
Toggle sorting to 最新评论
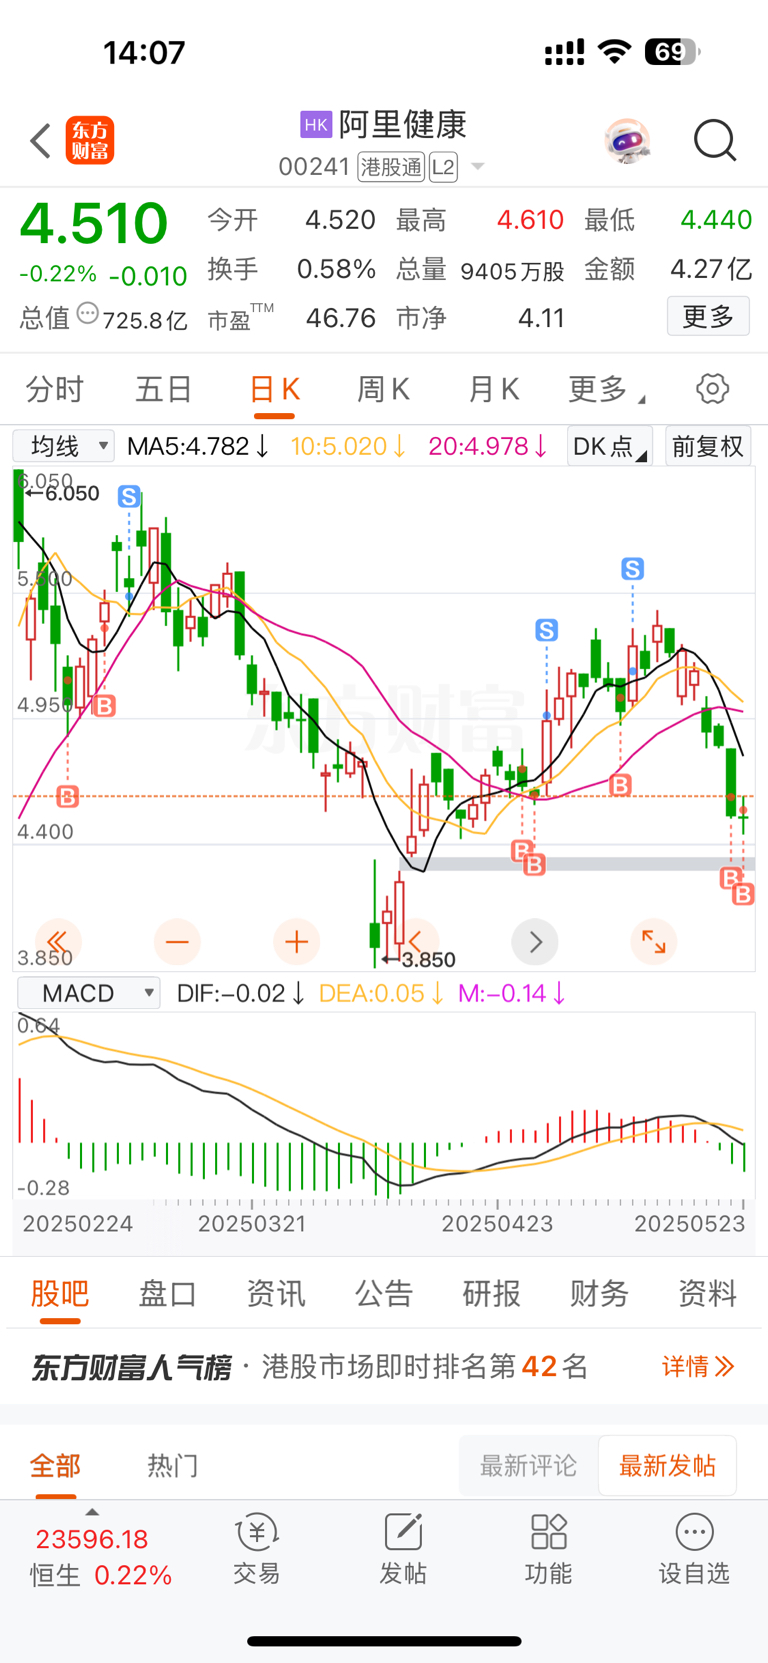pyautogui.click(x=529, y=1466)
